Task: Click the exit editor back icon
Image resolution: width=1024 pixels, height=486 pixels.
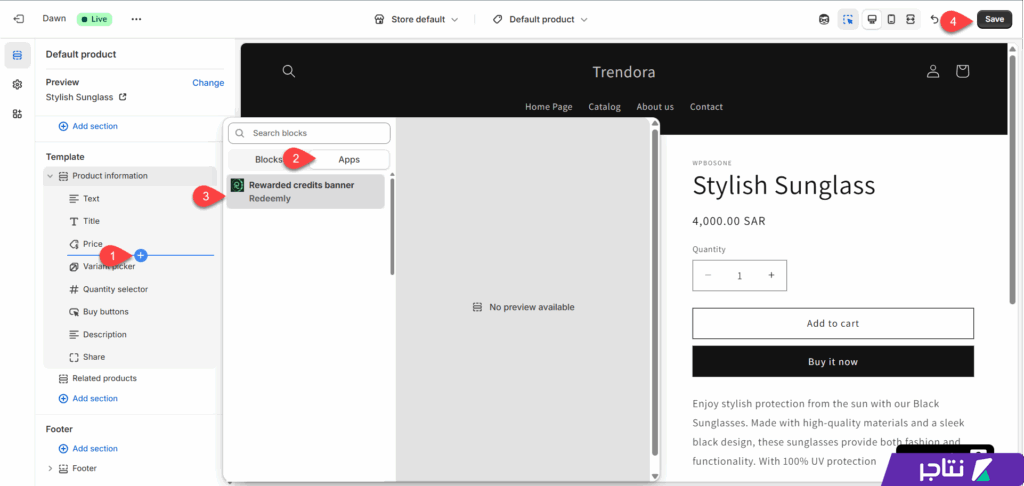Action: pyautogui.click(x=18, y=19)
